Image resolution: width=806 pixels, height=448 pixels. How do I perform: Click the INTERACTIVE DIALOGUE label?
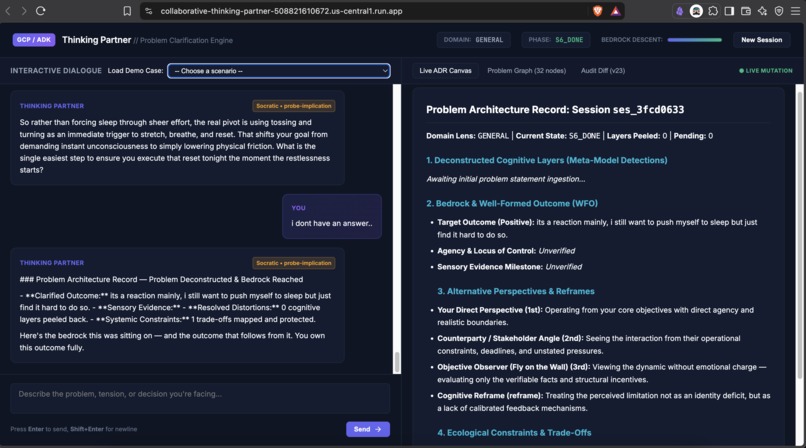(x=56, y=70)
